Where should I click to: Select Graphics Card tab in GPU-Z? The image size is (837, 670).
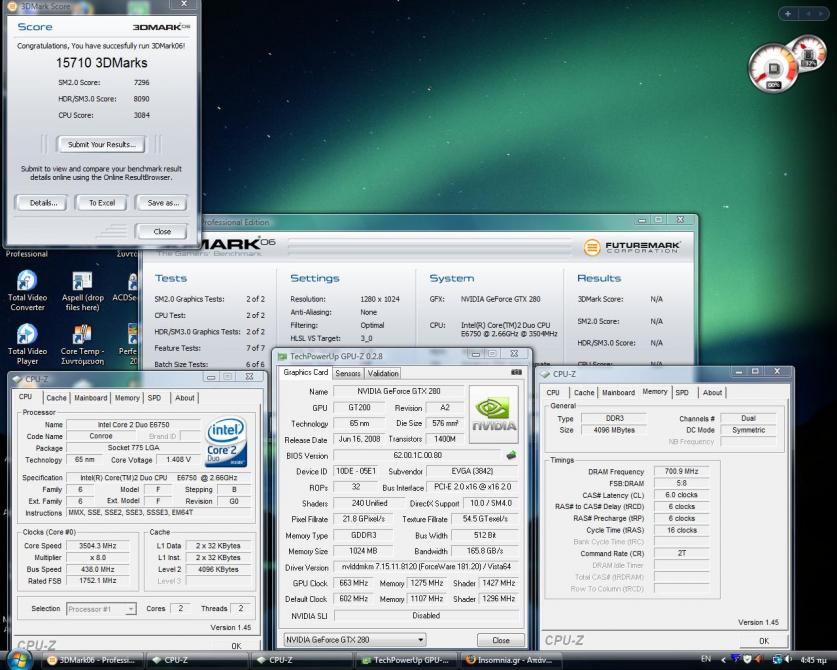click(x=305, y=372)
